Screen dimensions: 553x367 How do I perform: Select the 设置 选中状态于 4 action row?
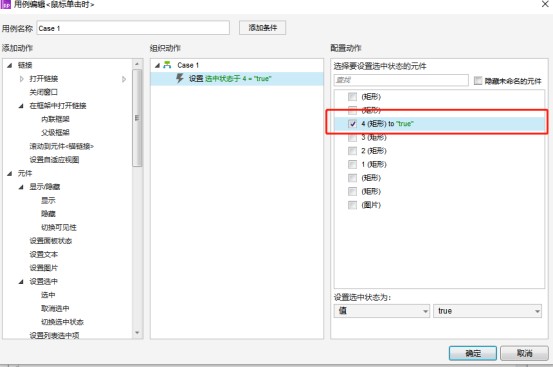tap(237, 79)
